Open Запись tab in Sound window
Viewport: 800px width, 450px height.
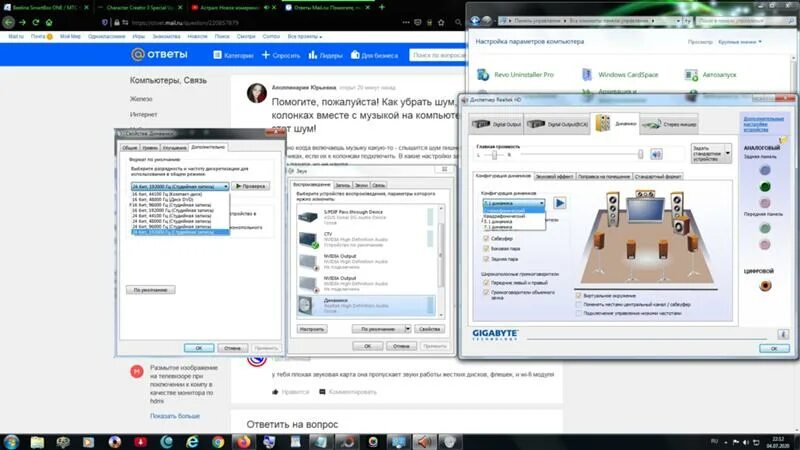pyautogui.click(x=343, y=185)
